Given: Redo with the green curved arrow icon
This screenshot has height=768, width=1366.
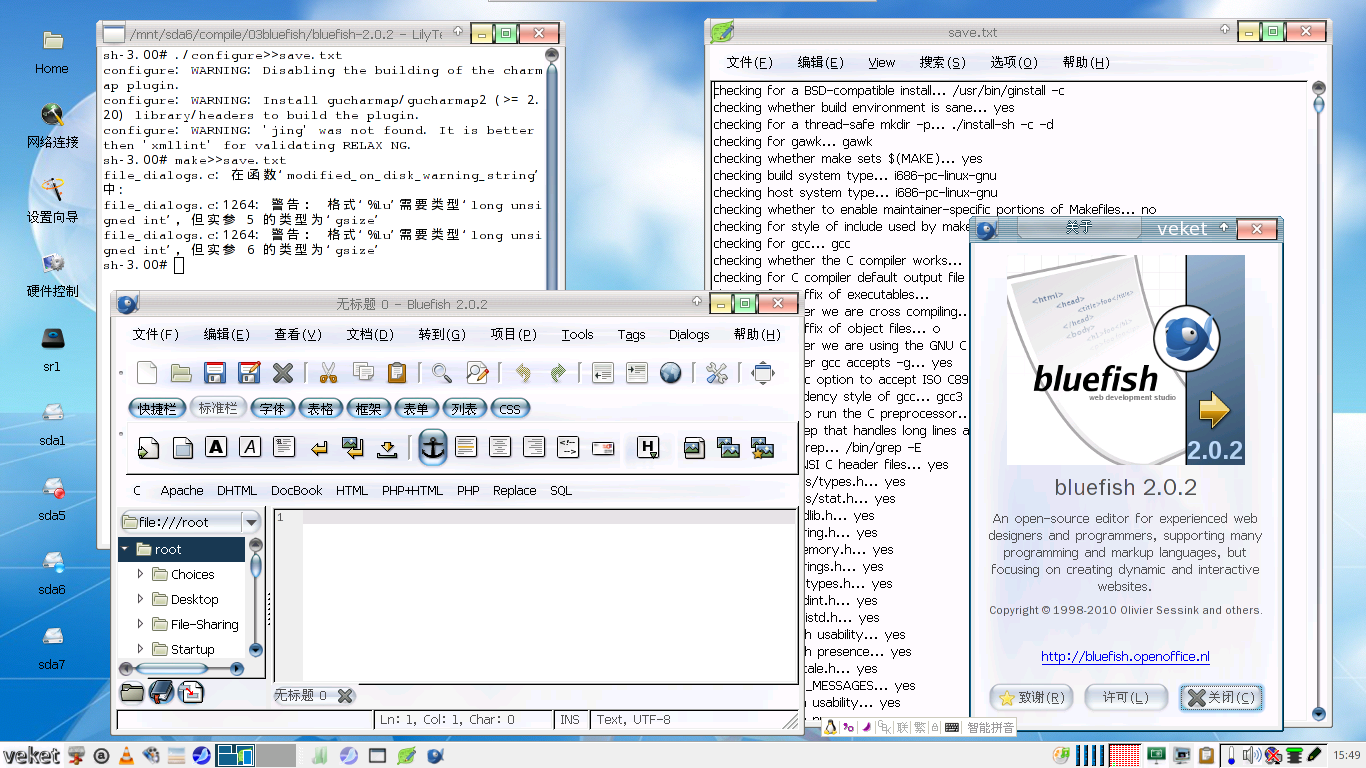Looking at the screenshot, I should pos(557,373).
